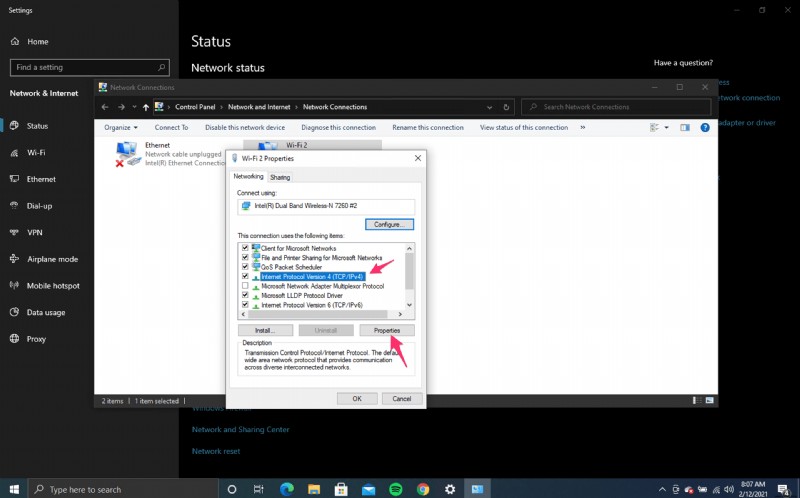
Task: Select the Ethernet adapter icon
Action: pos(127,154)
